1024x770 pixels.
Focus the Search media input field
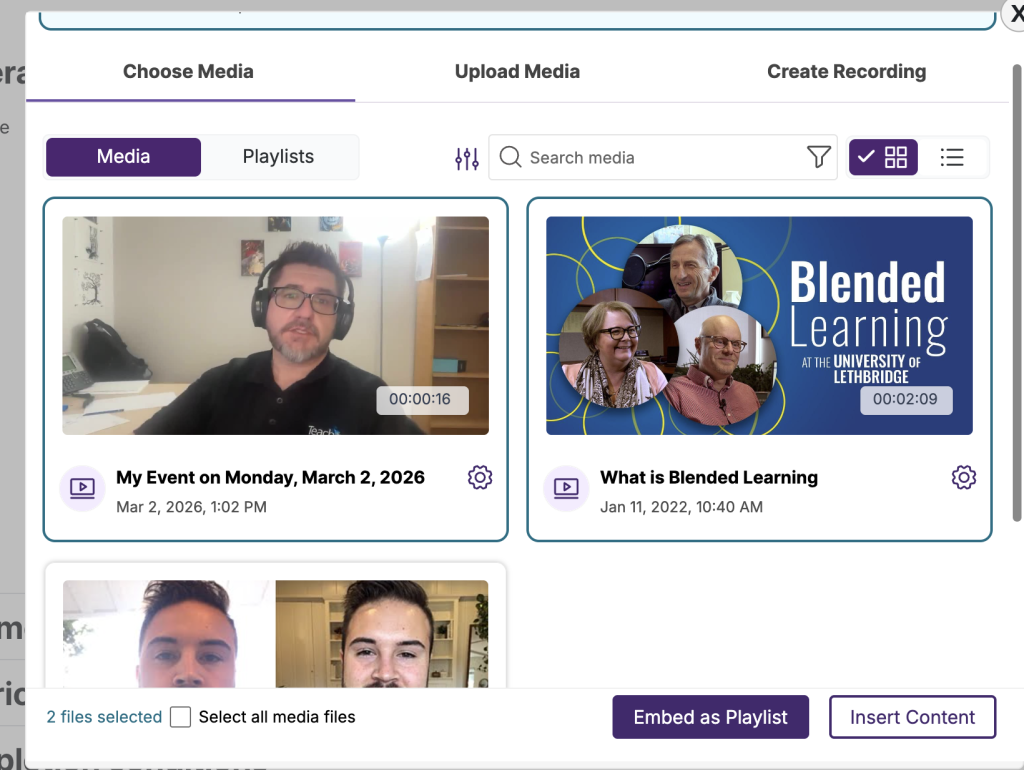point(663,157)
